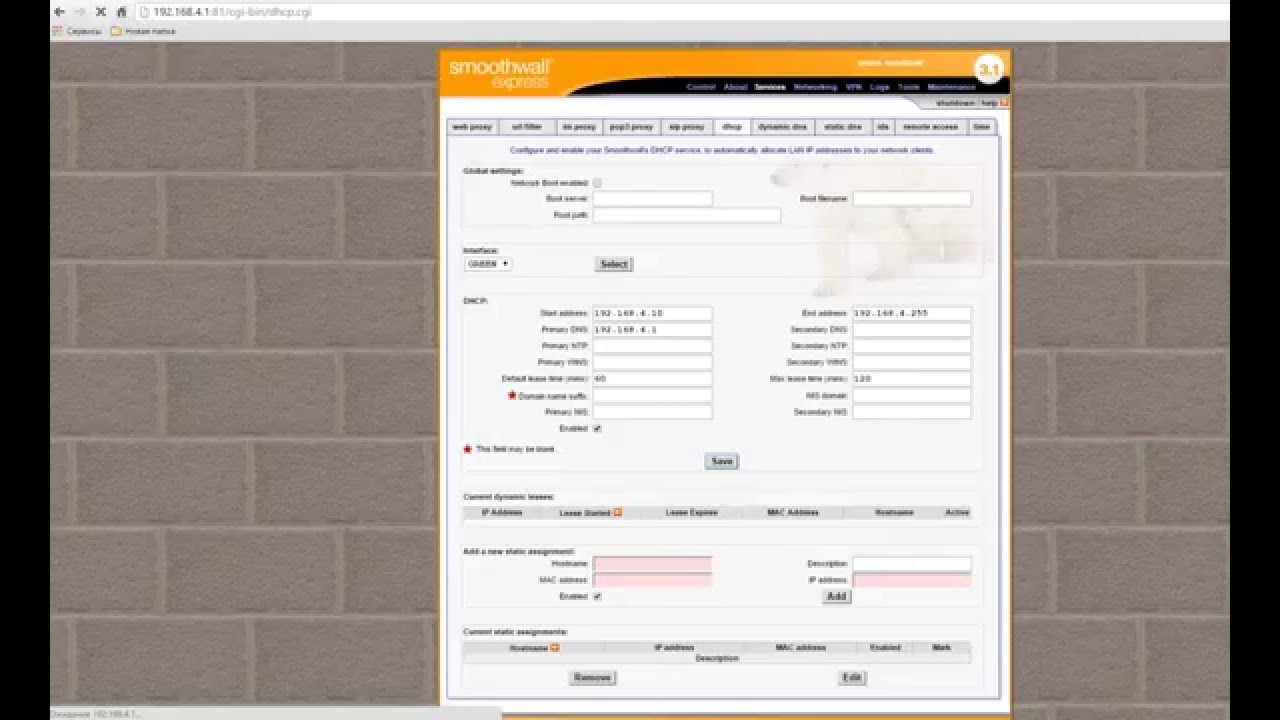Click the Secondary DNS field
Image resolution: width=1280 pixels, height=720 pixels.
tap(912, 329)
